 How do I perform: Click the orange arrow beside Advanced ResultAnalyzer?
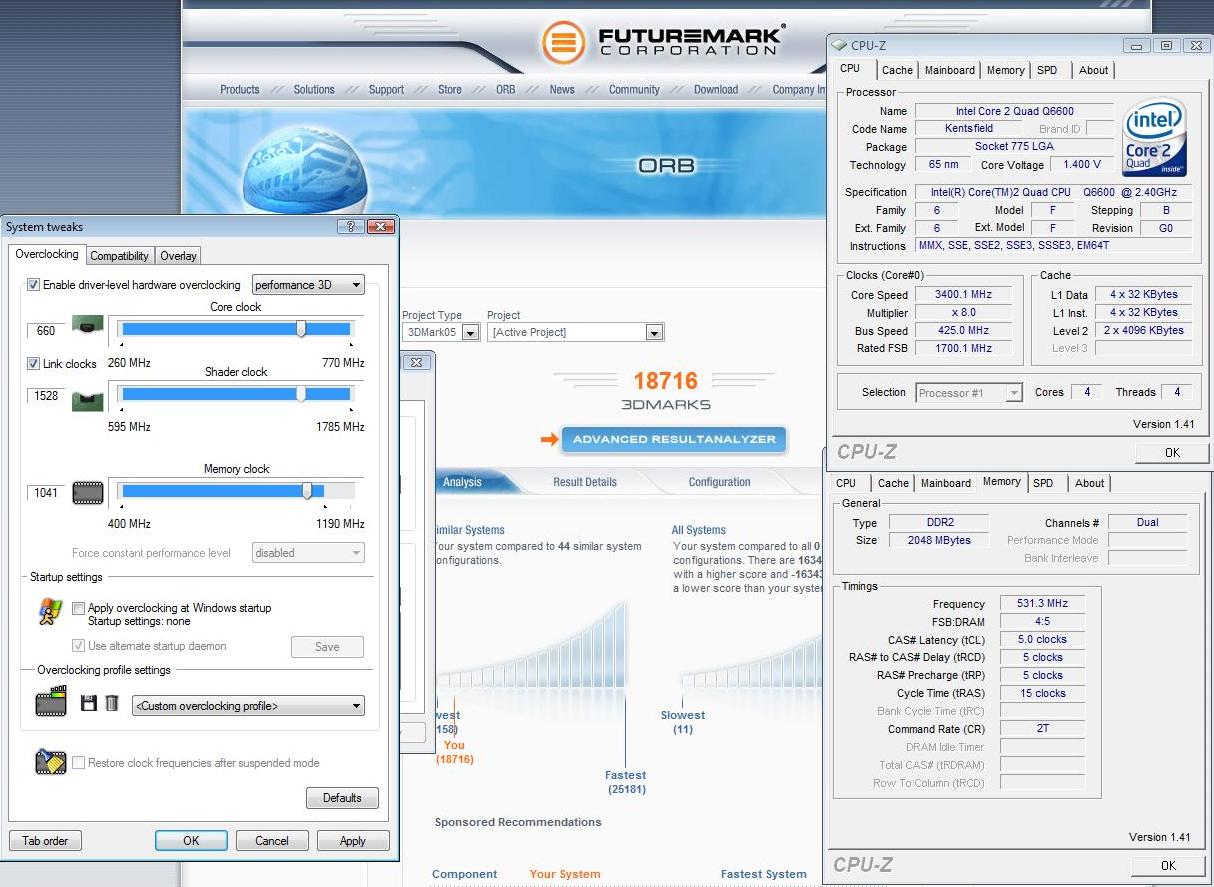(549, 439)
